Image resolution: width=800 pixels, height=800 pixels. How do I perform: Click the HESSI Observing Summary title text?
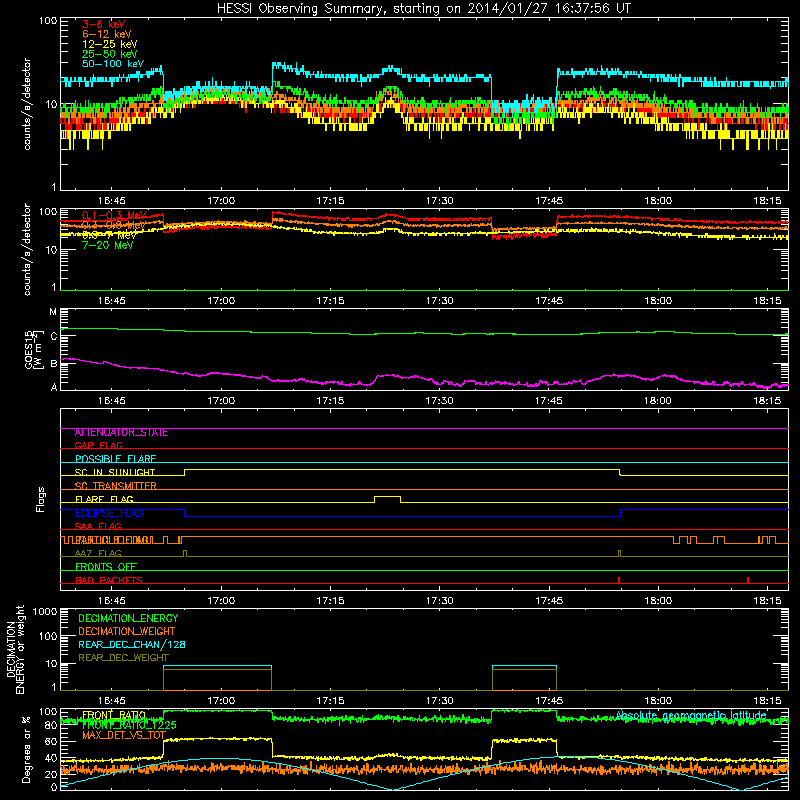(x=424, y=9)
